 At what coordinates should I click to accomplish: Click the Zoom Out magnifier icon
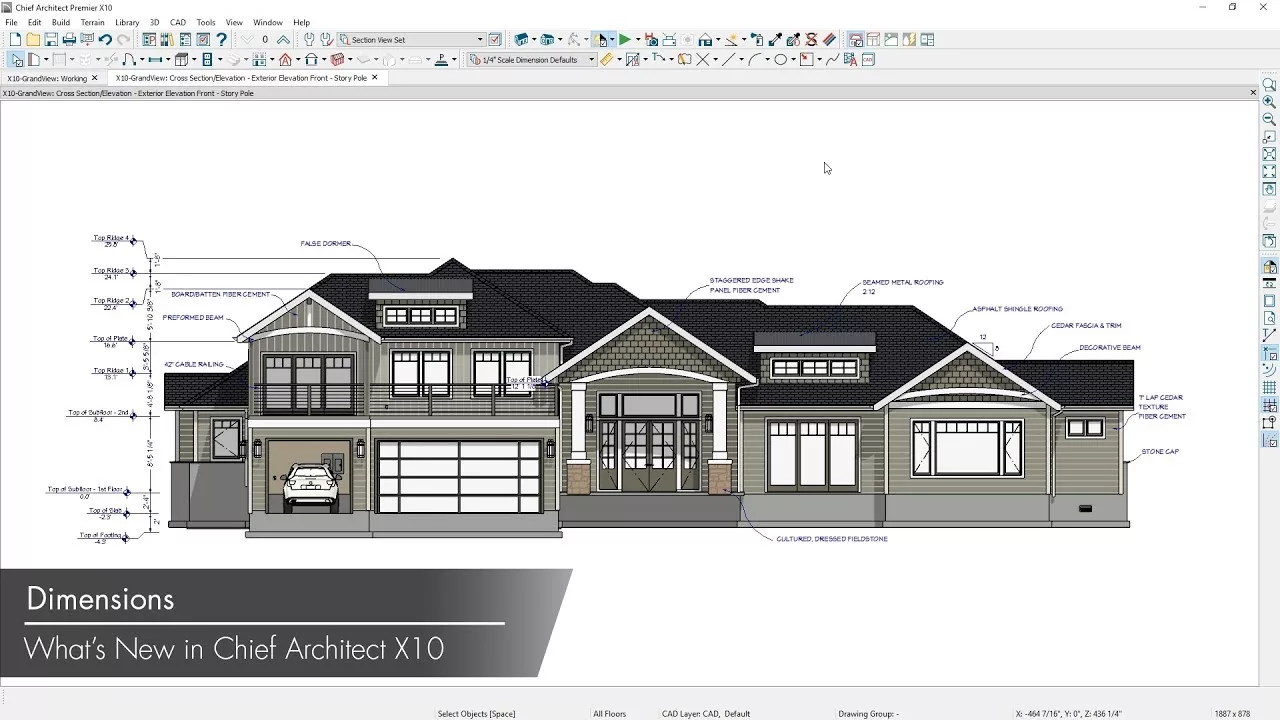(1269, 119)
